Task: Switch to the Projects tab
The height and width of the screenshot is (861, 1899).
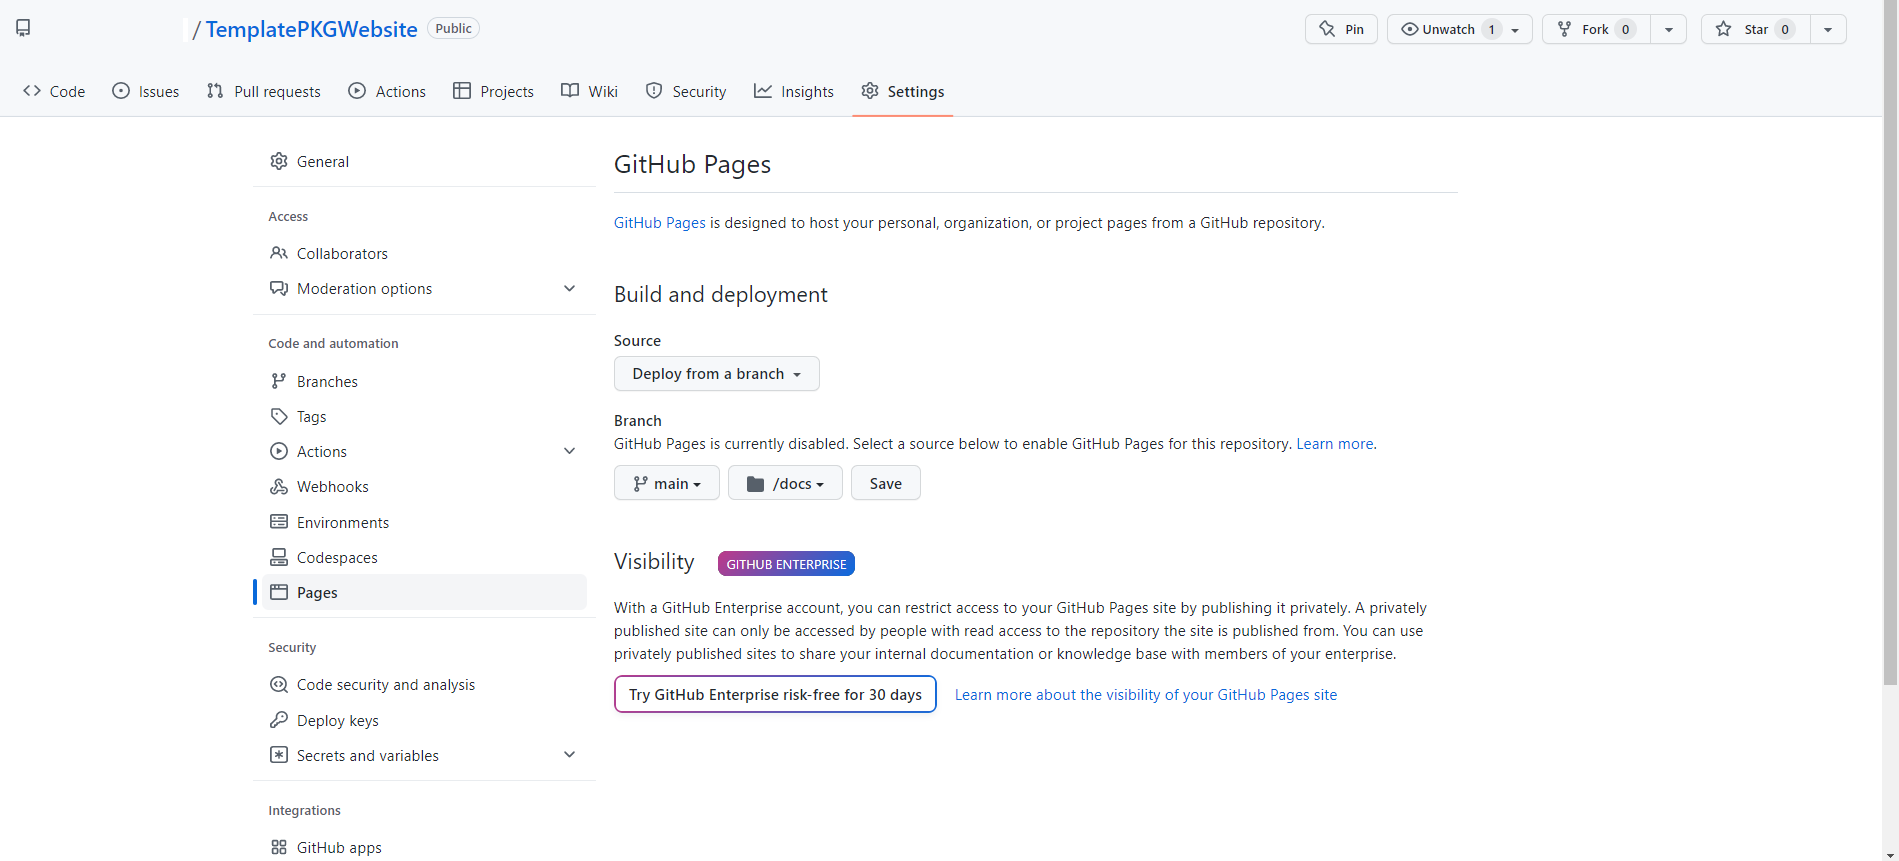Action: coord(494,91)
